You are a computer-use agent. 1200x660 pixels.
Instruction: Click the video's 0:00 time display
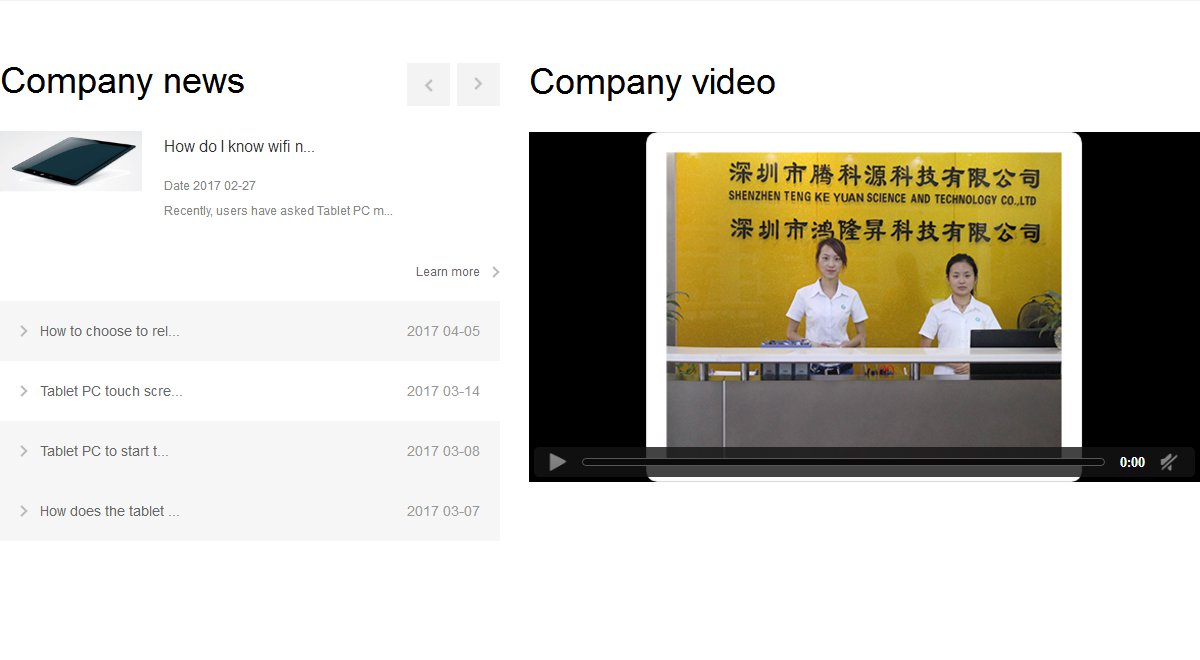click(1132, 462)
